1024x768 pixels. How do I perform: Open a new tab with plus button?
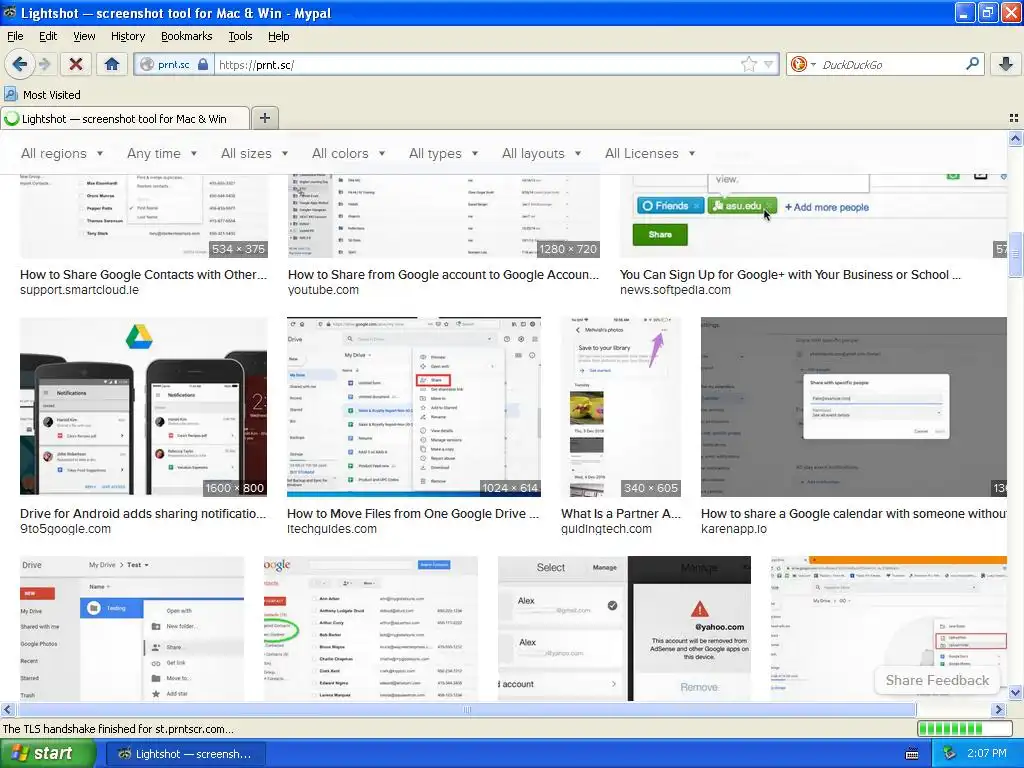tap(264, 118)
